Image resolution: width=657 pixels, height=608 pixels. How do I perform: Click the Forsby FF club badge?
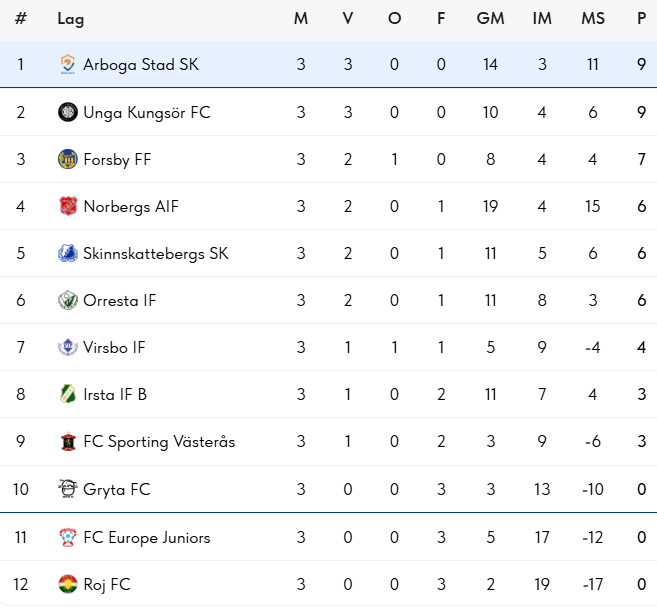(x=67, y=159)
